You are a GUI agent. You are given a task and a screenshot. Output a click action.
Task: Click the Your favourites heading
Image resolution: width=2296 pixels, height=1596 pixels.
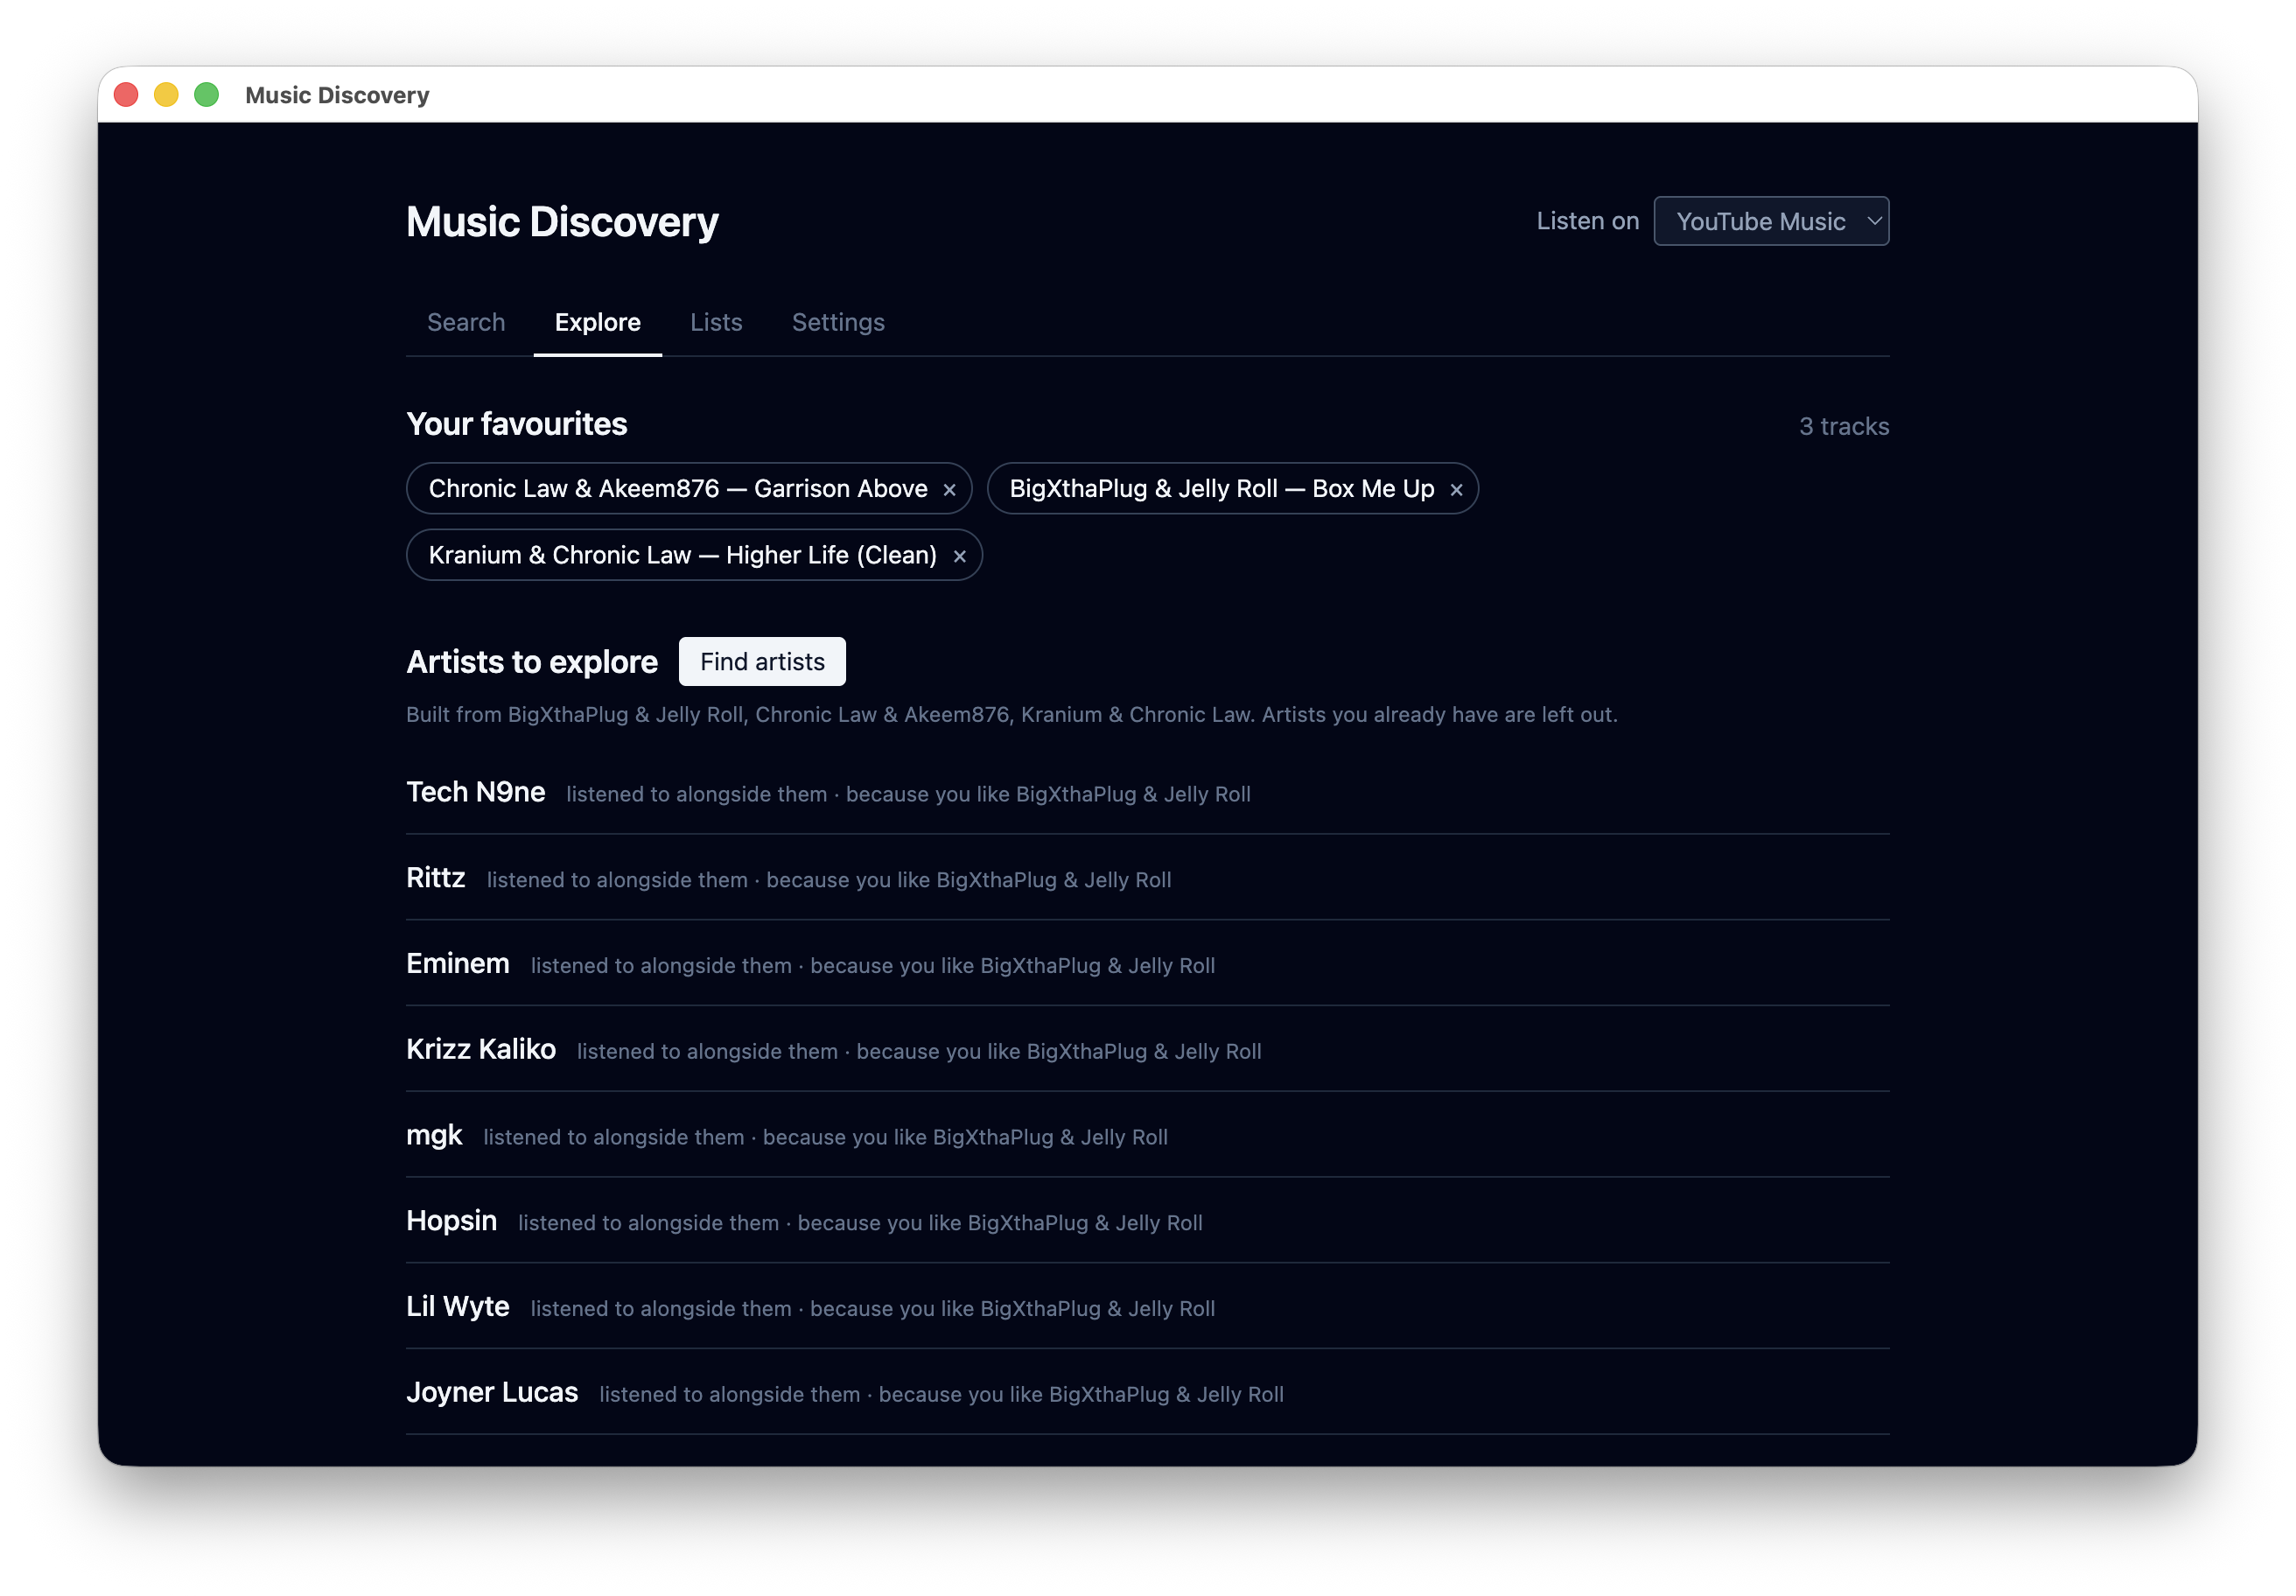[516, 424]
